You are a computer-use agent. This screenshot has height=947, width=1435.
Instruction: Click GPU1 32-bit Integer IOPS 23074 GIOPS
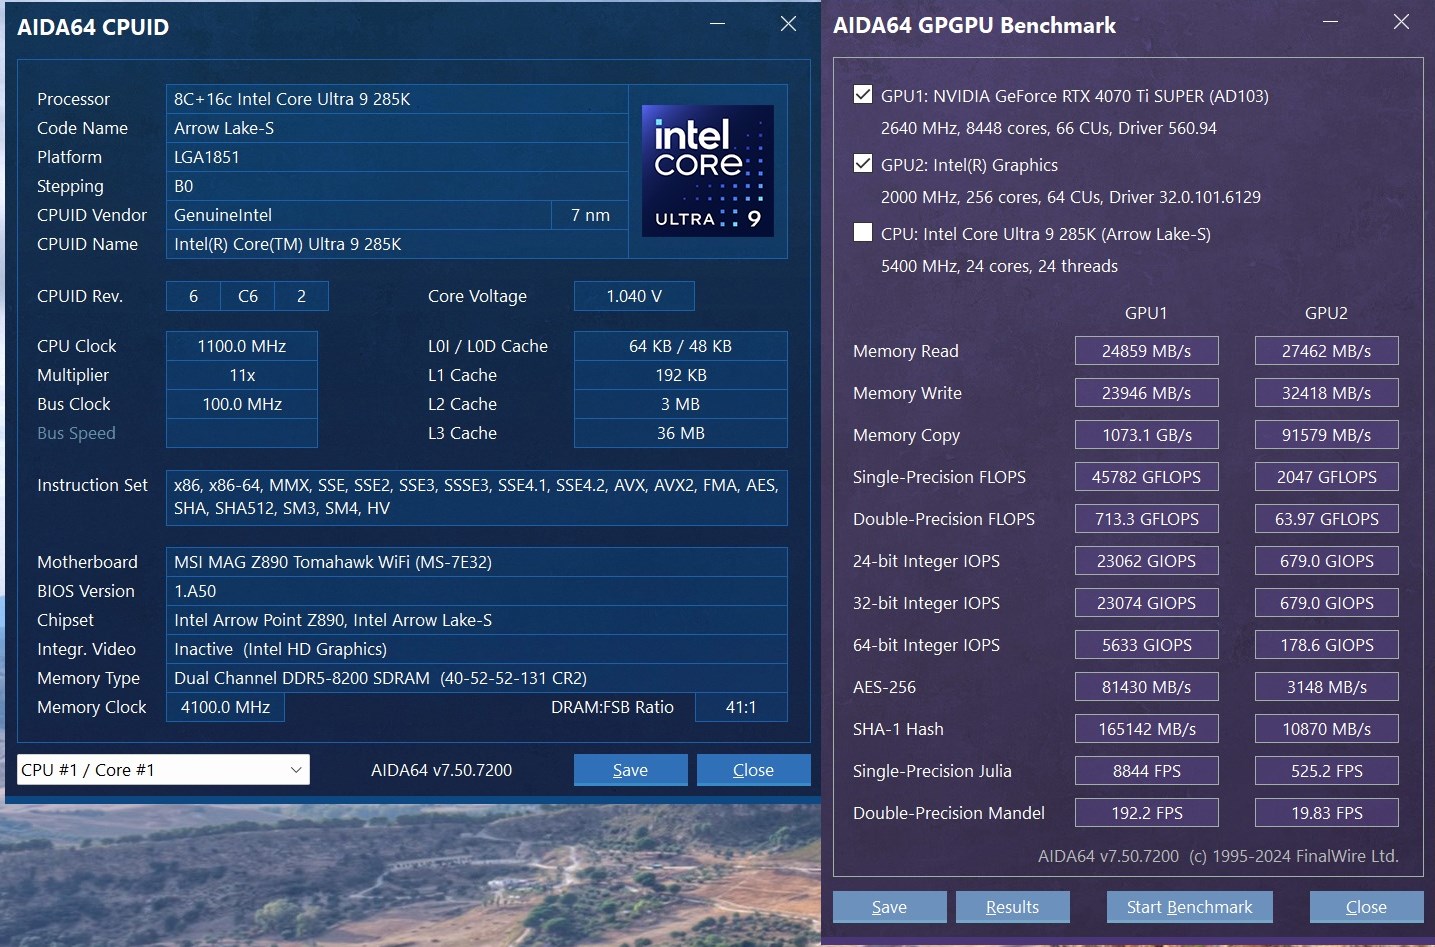[1147, 603]
